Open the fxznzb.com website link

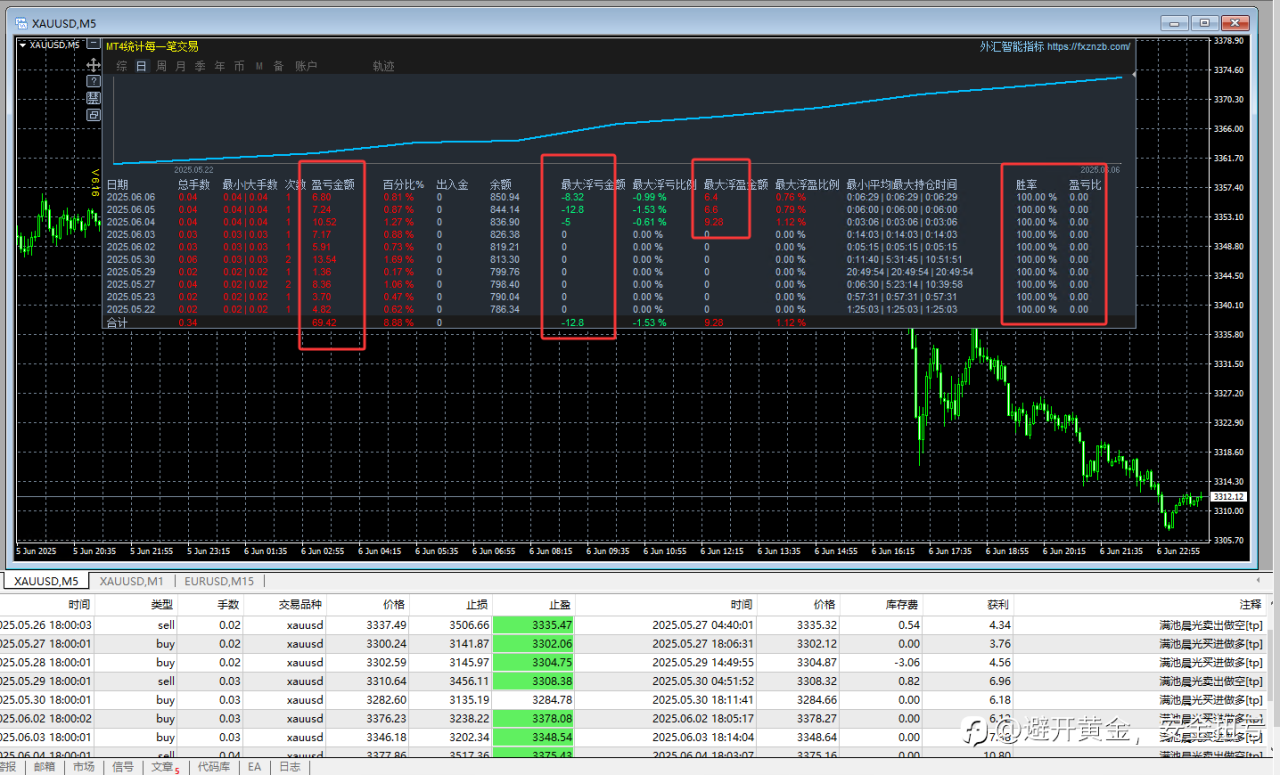(x=1088, y=46)
